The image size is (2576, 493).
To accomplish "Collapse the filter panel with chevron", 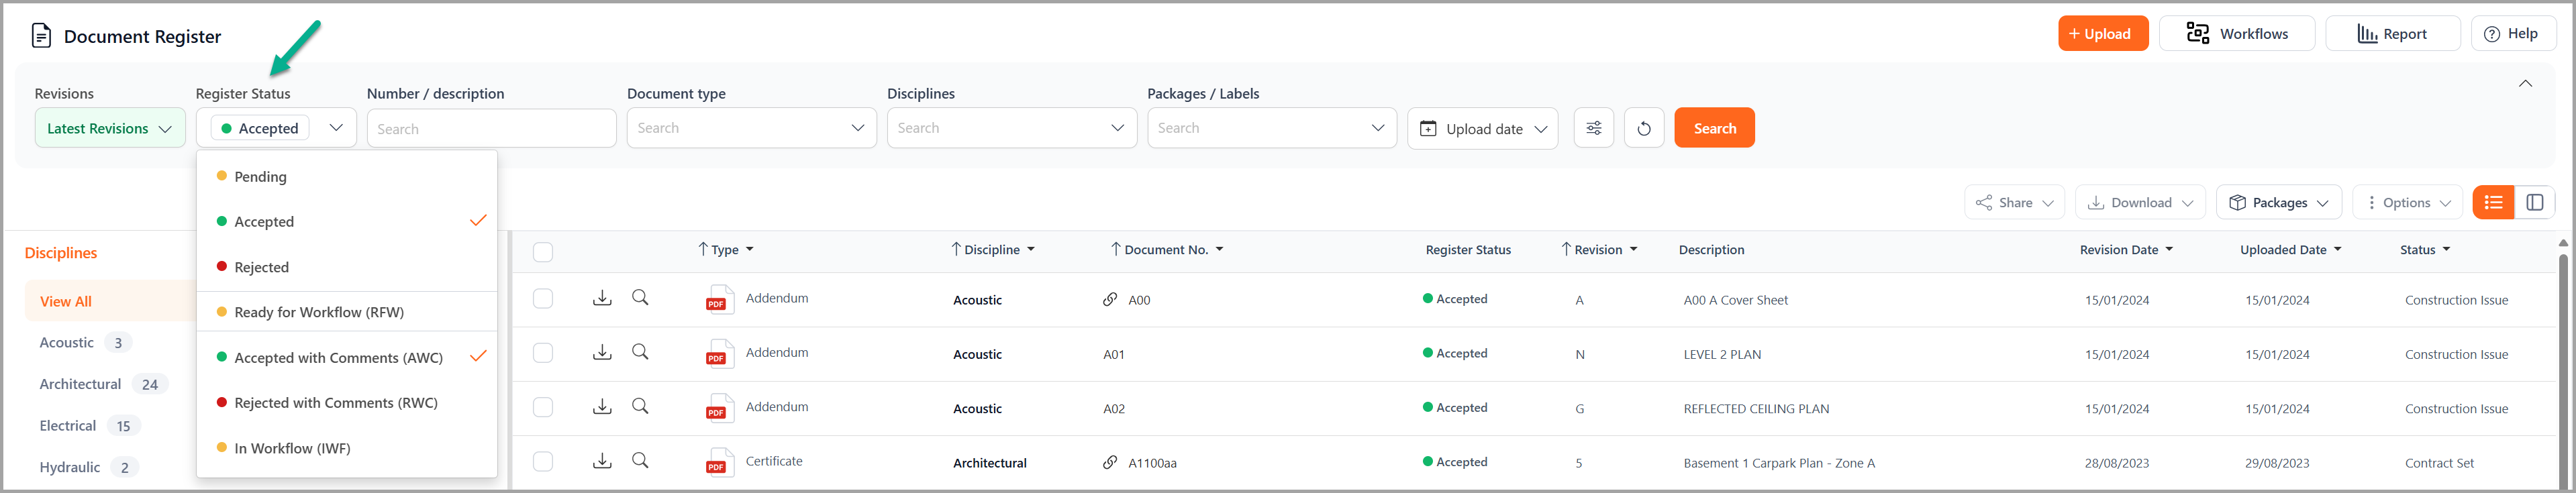I will (2524, 84).
